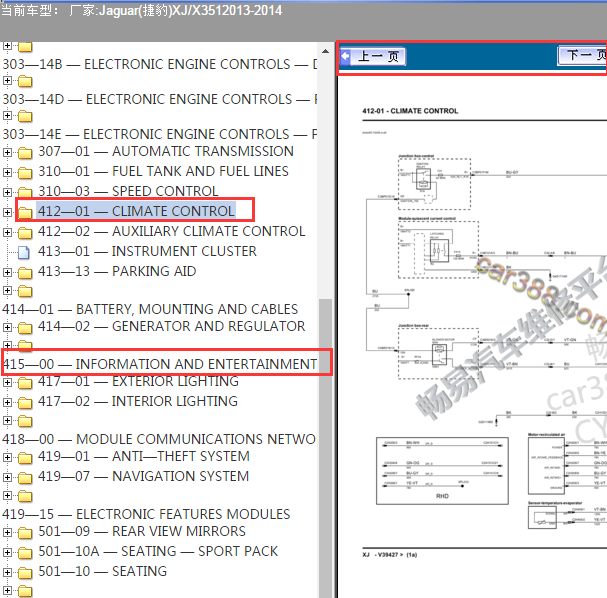607x598 pixels.
Task: Open folder icon above 414—01 Battery entry
Action: pos(25,291)
